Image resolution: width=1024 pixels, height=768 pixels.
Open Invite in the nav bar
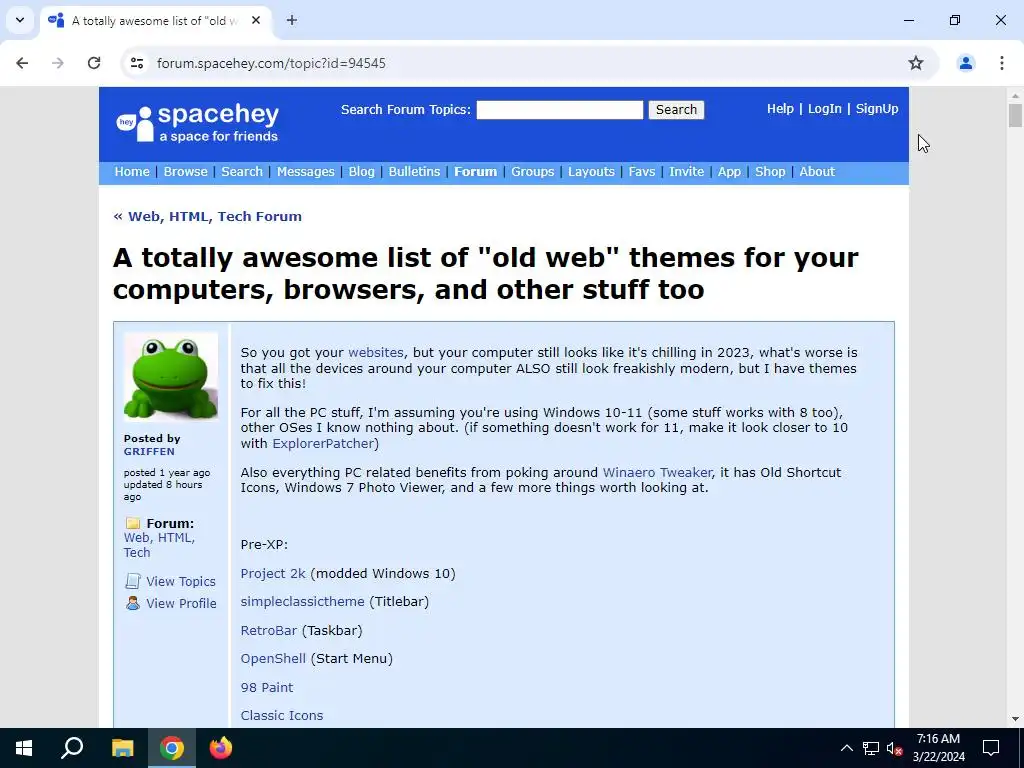pyautogui.click(x=686, y=172)
